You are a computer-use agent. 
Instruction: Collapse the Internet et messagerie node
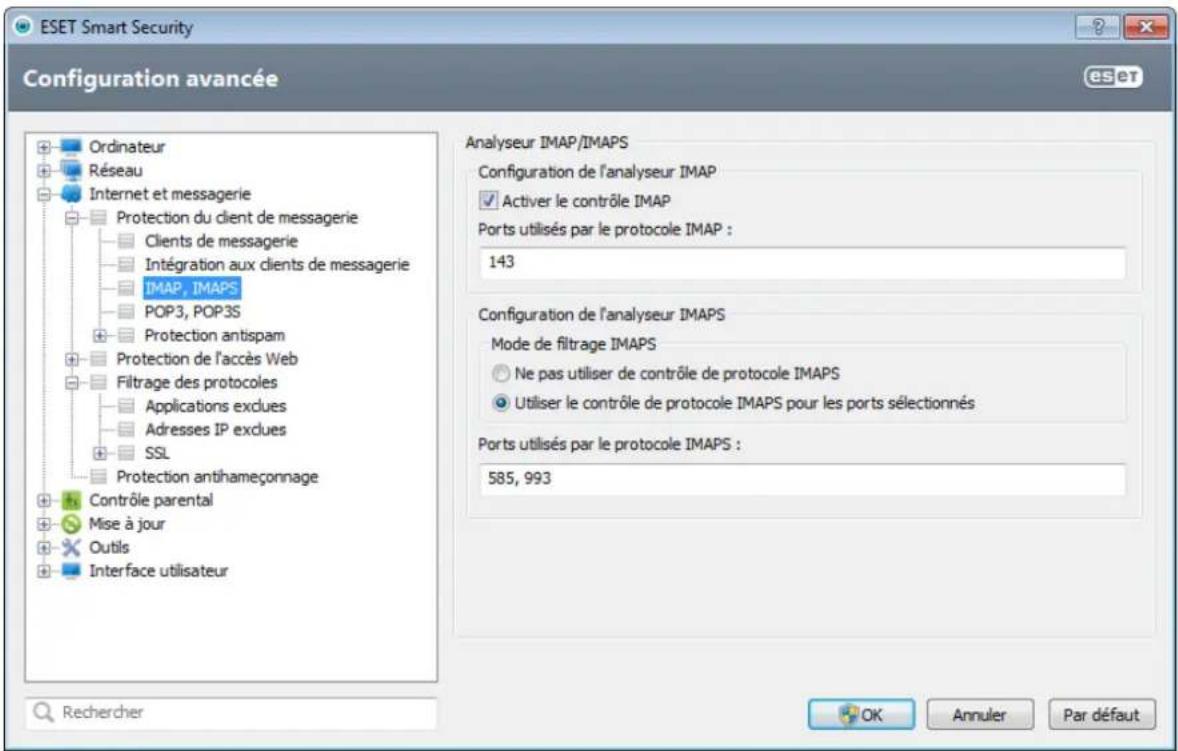pyautogui.click(x=44, y=195)
